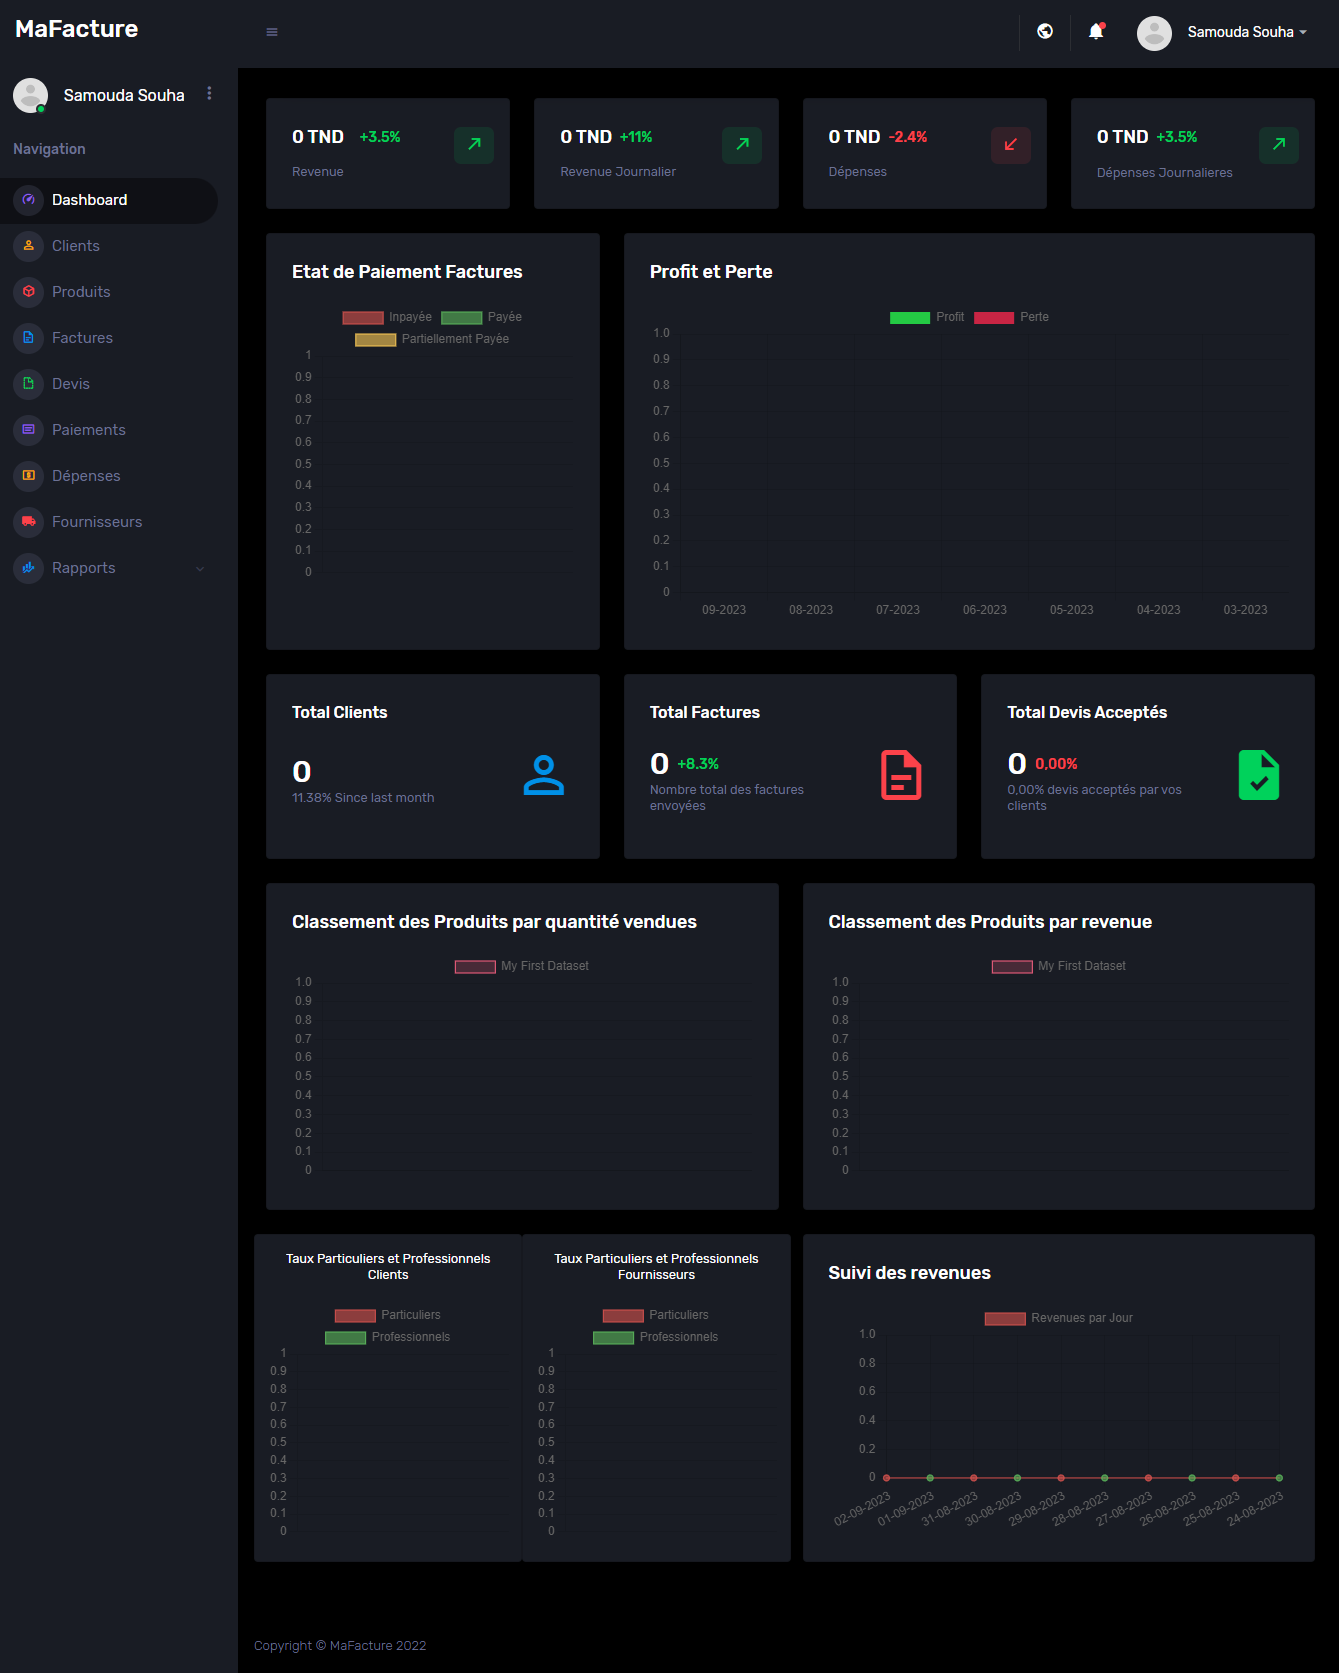
Task: Toggle Perte dataset in Profit chart
Action: [x=1012, y=317]
